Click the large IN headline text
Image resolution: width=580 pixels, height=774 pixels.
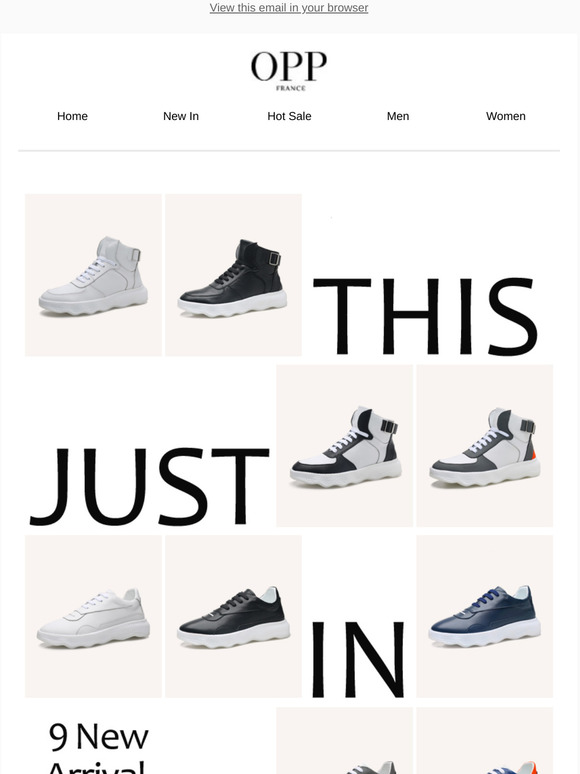358,659
